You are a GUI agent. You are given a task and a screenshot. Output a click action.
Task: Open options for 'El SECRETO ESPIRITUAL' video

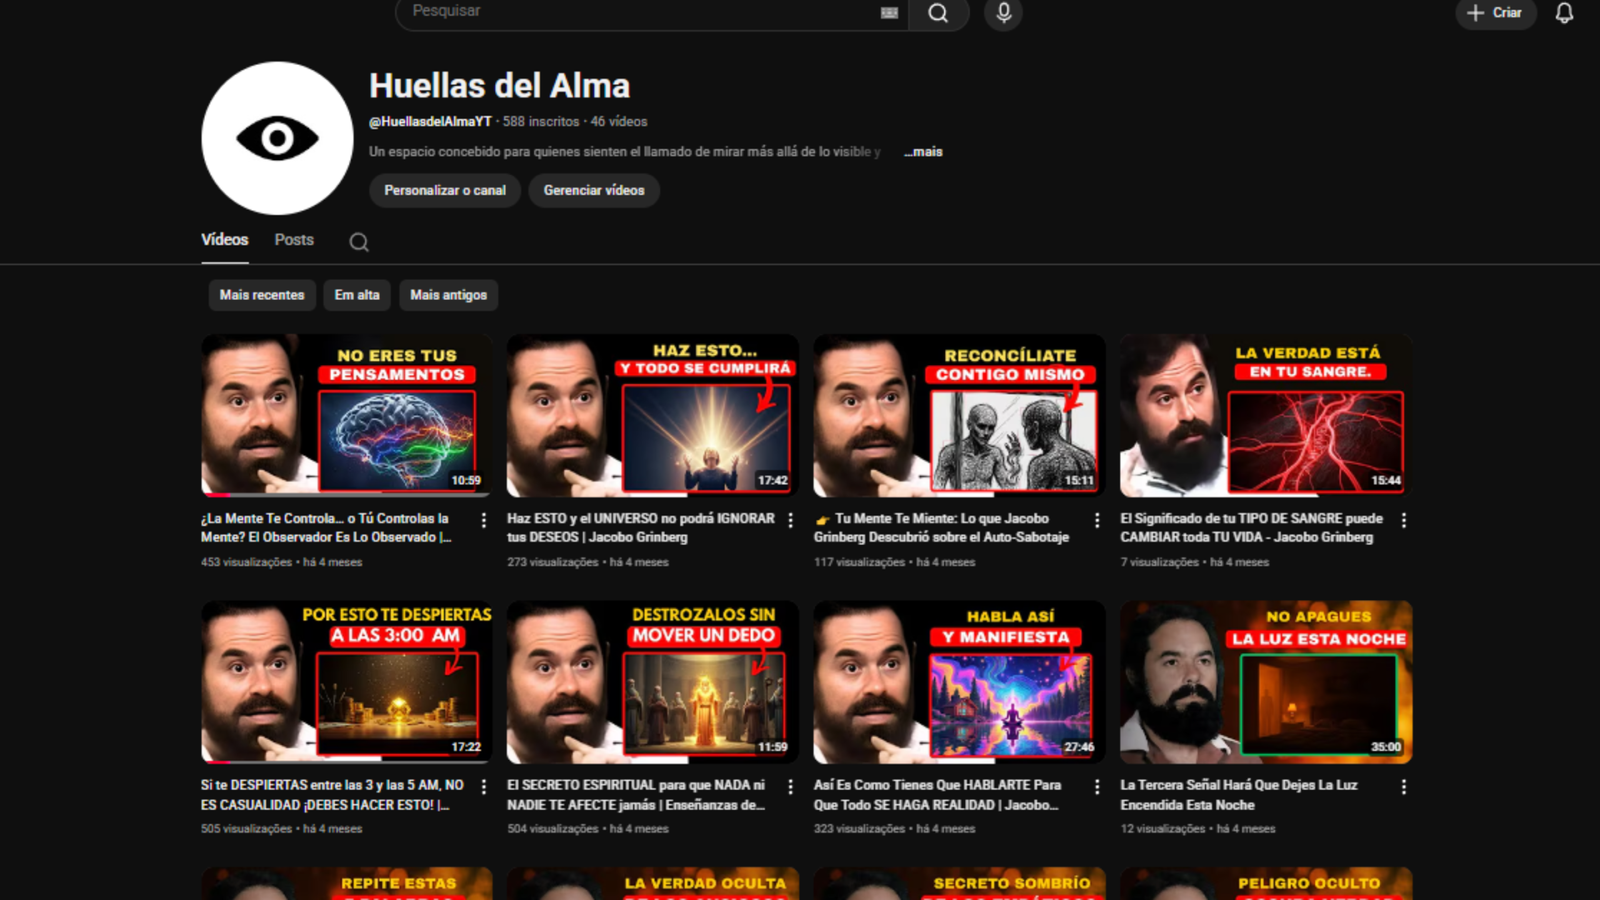tap(790, 787)
